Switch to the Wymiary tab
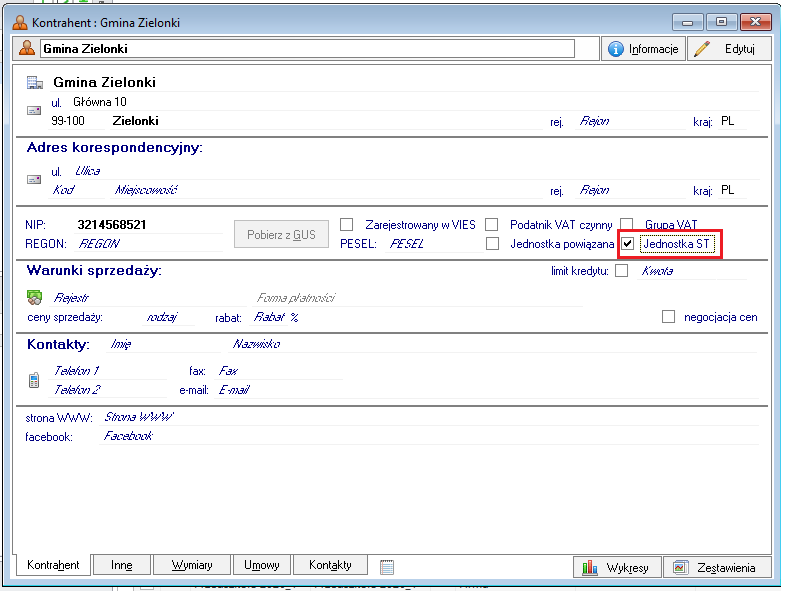The height and width of the screenshot is (594, 786). 191,565
